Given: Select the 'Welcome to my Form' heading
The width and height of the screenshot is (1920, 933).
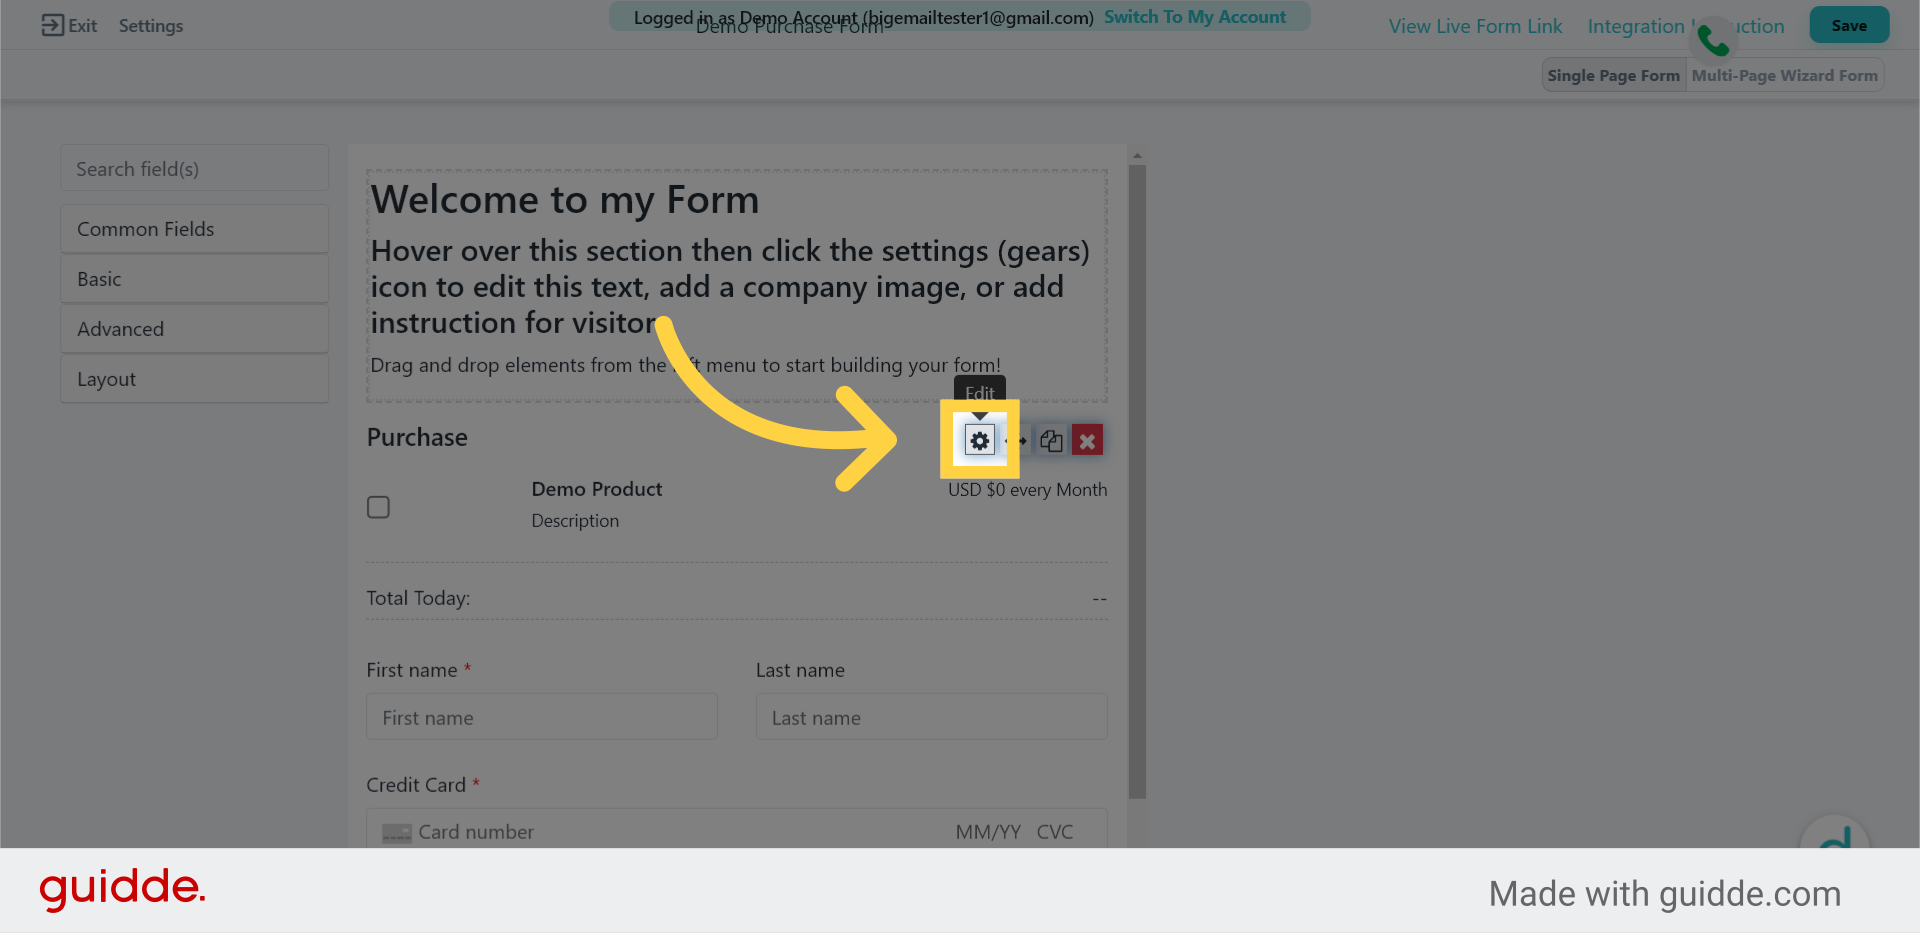Looking at the screenshot, I should [x=565, y=199].
